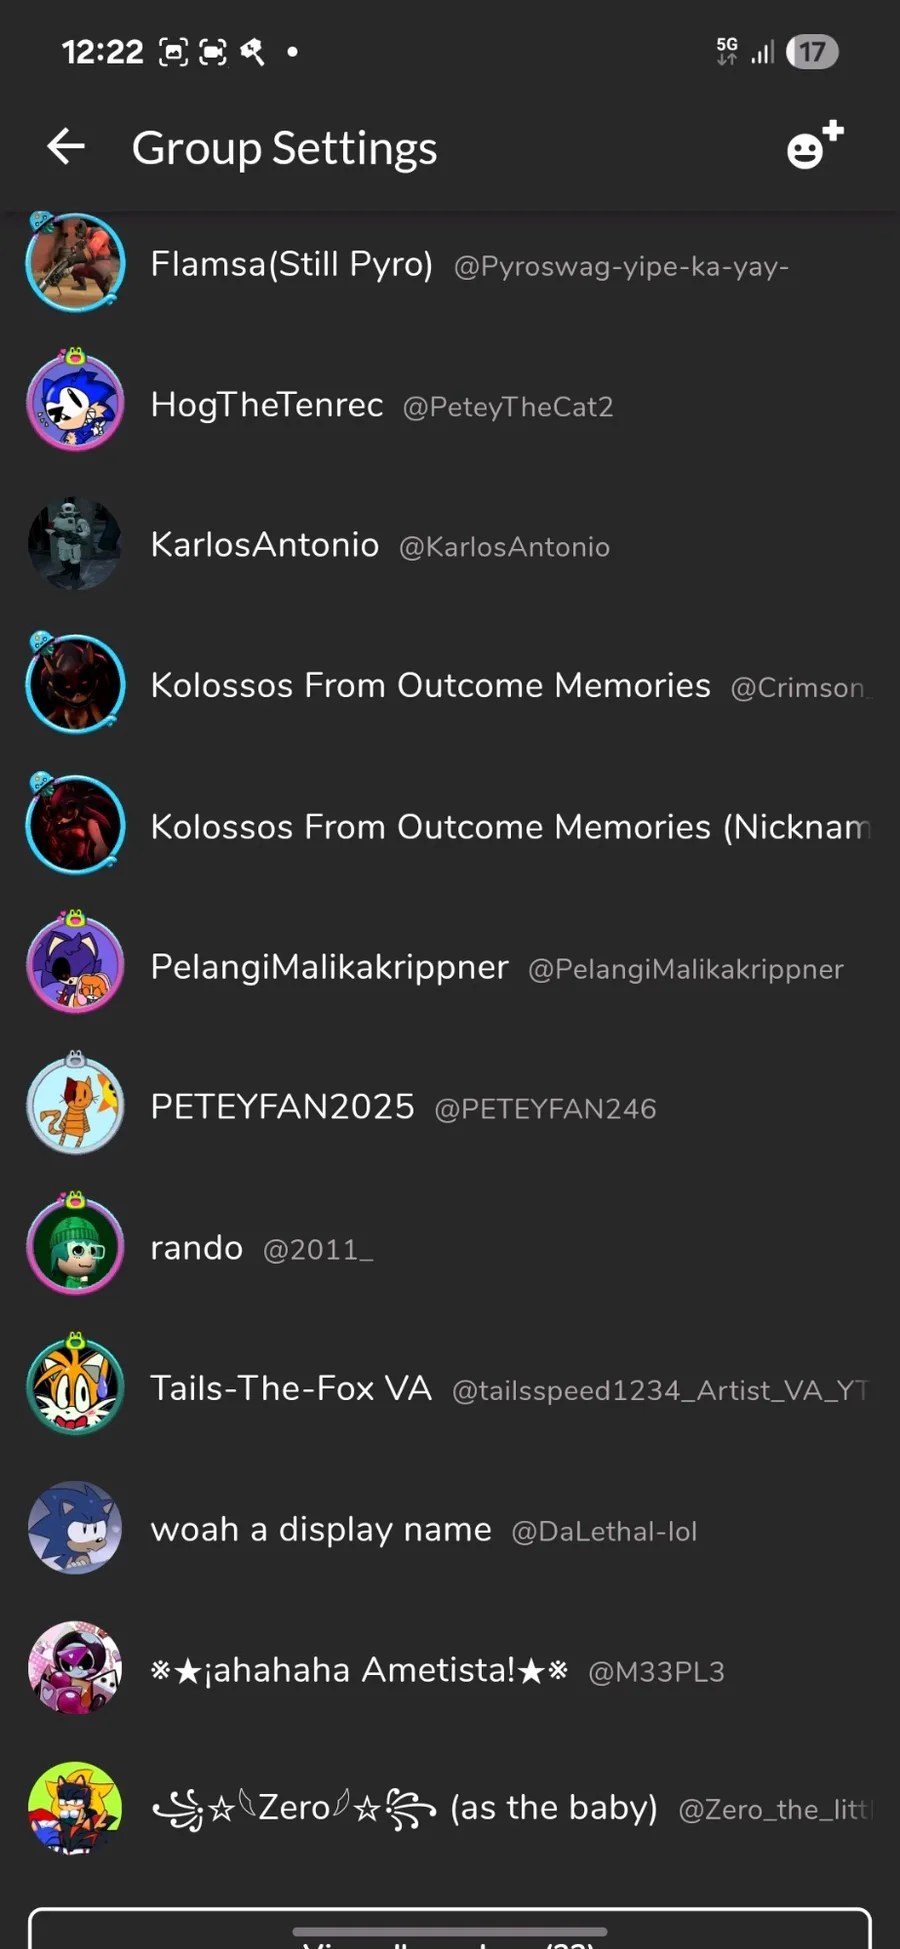The width and height of the screenshot is (900, 1949).
Task: Open Zero (as the baby) member row
Action: [x=450, y=1808]
